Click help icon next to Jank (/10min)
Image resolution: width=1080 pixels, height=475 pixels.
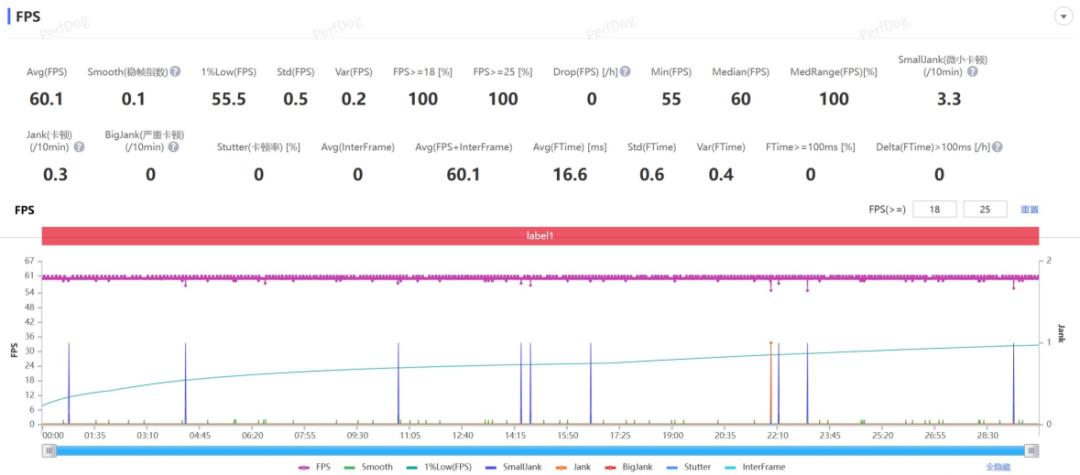coord(79,147)
